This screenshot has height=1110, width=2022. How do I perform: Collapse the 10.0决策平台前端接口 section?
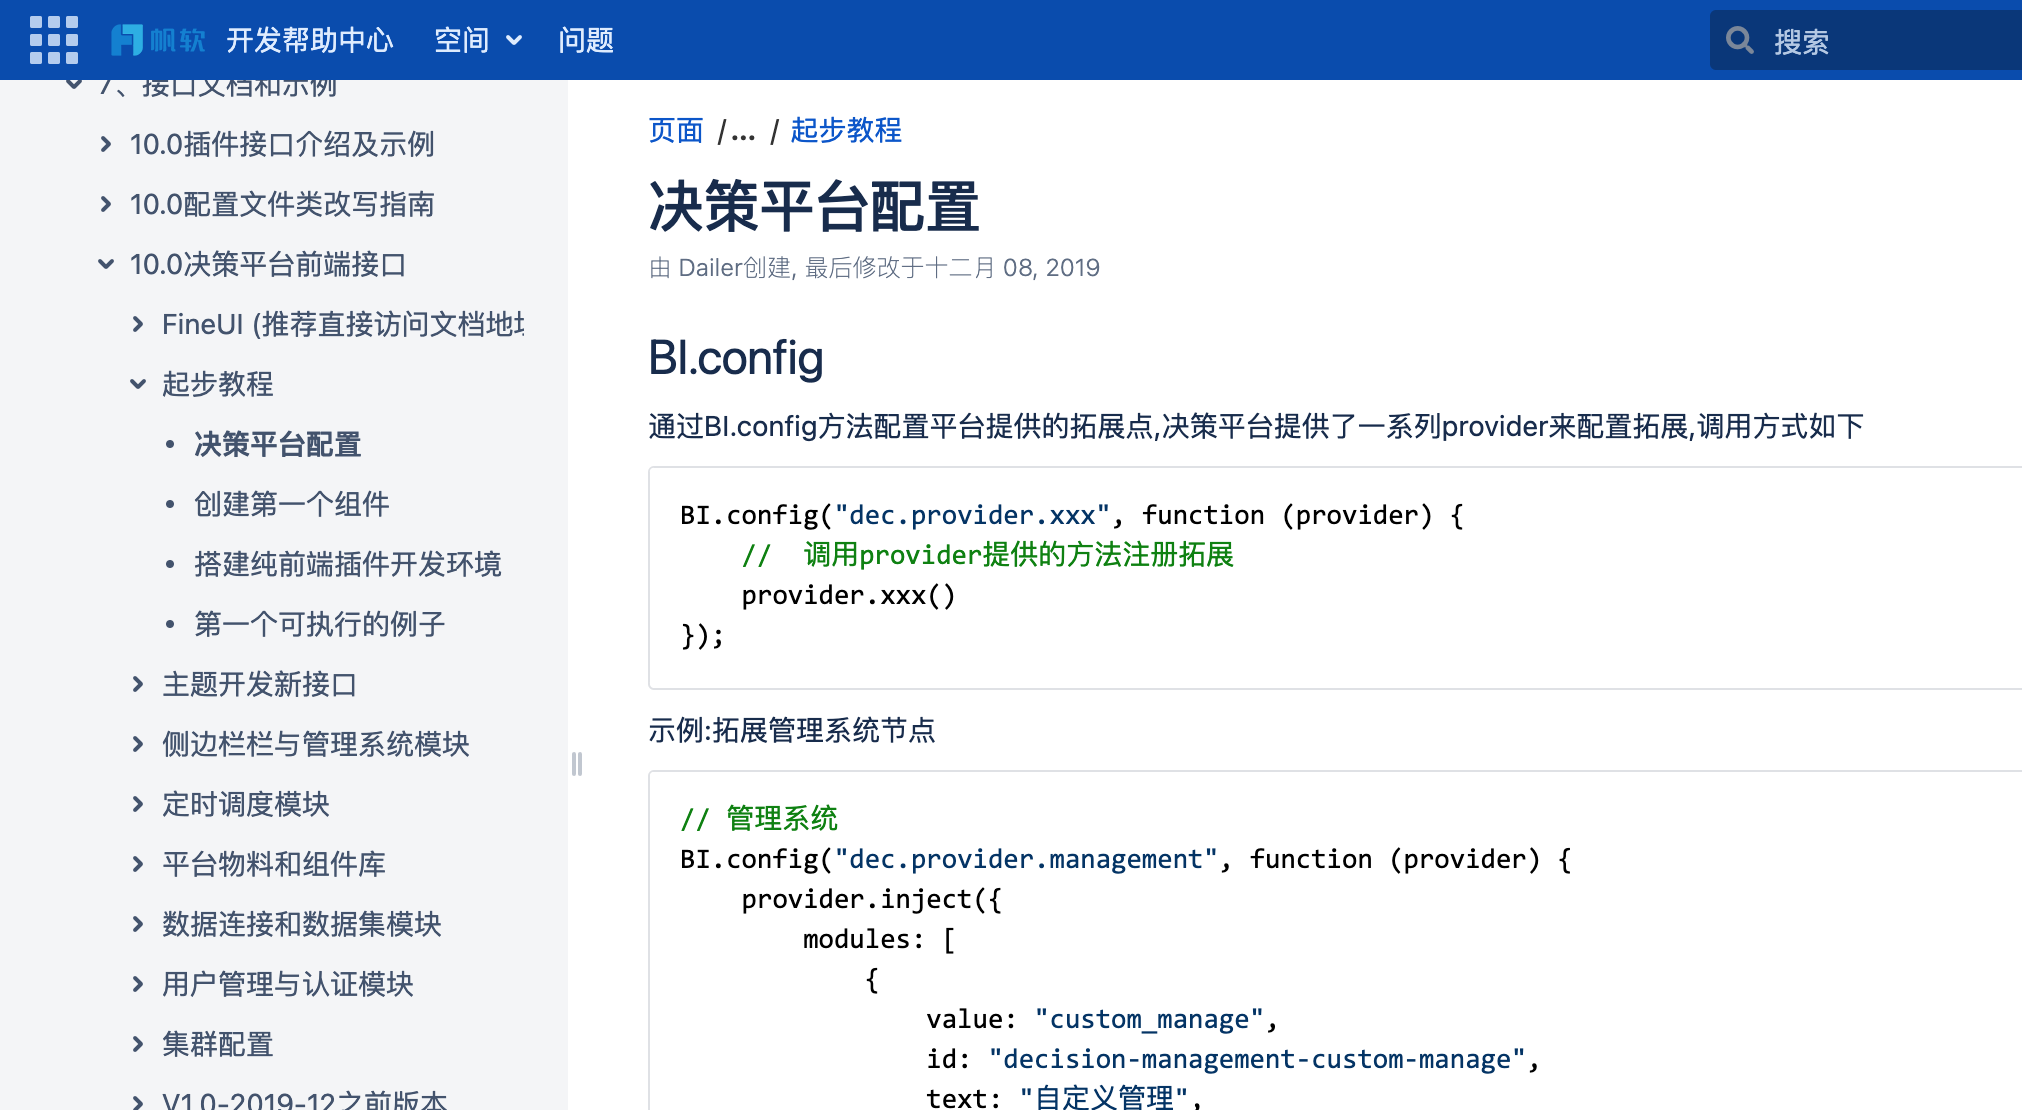coord(106,264)
